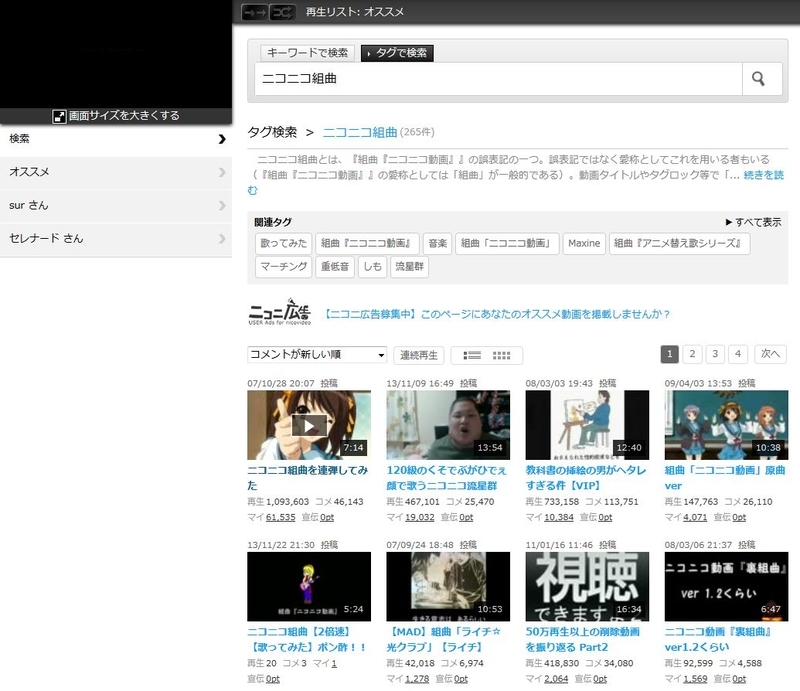Image resolution: width=800 pixels, height=691 pixels.
Task: Open title link 50万再生以上の削除動画を振り返る Part2
Action: [583, 639]
